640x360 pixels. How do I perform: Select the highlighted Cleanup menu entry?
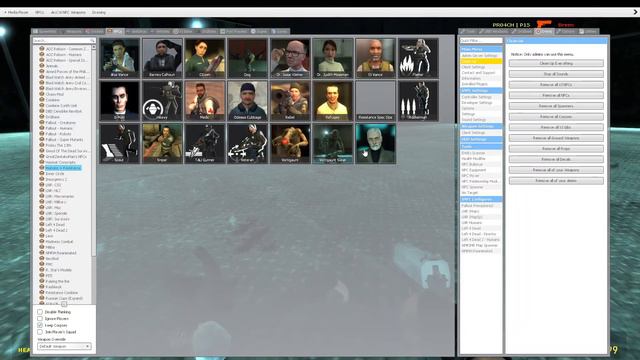pos(481,61)
